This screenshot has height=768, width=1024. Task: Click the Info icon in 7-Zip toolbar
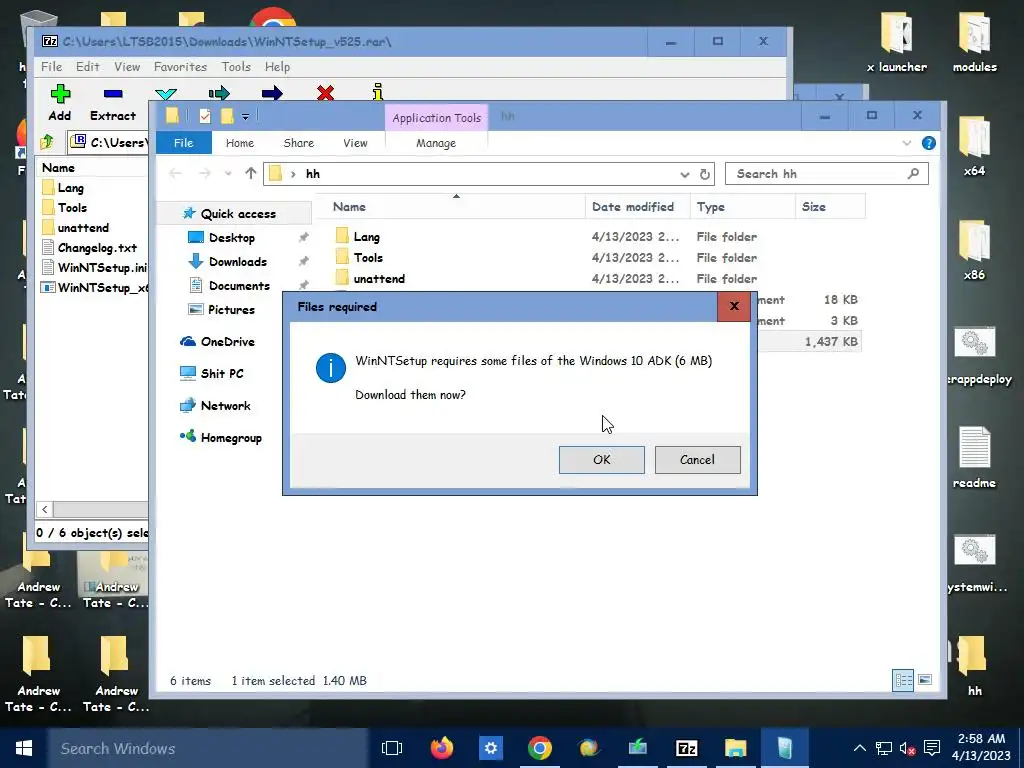(x=377, y=92)
